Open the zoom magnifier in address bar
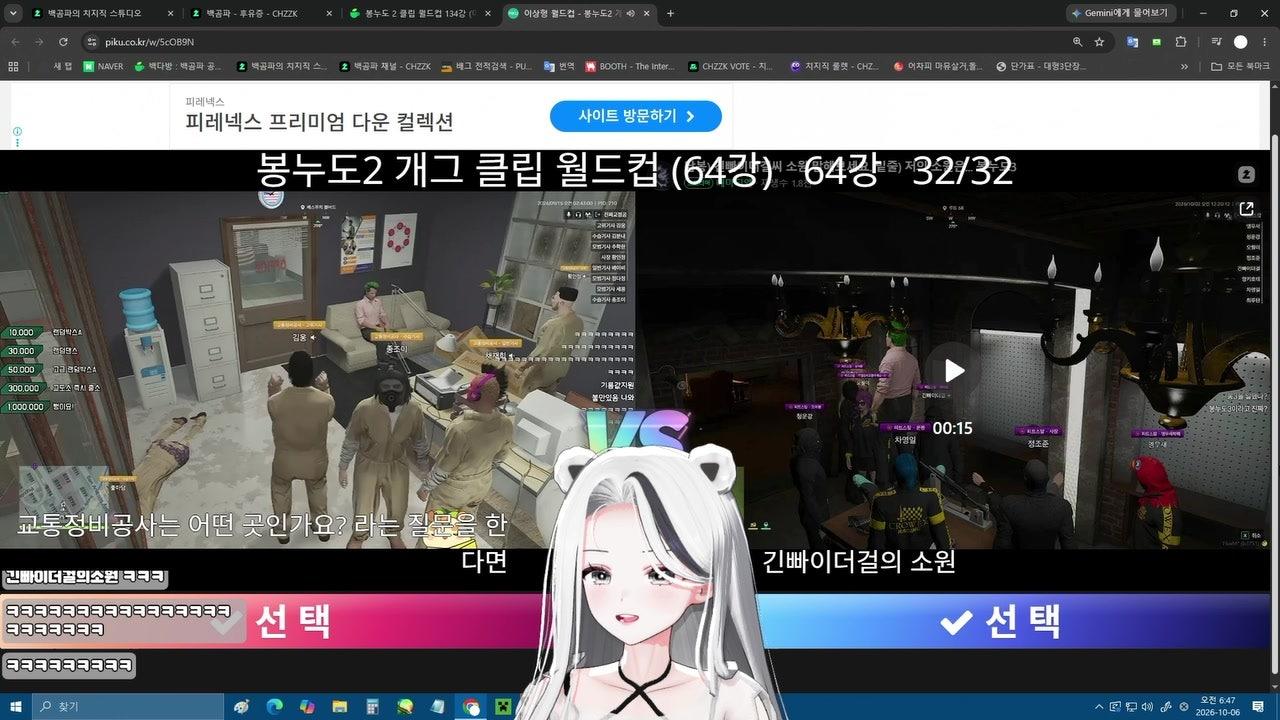 [1077, 42]
